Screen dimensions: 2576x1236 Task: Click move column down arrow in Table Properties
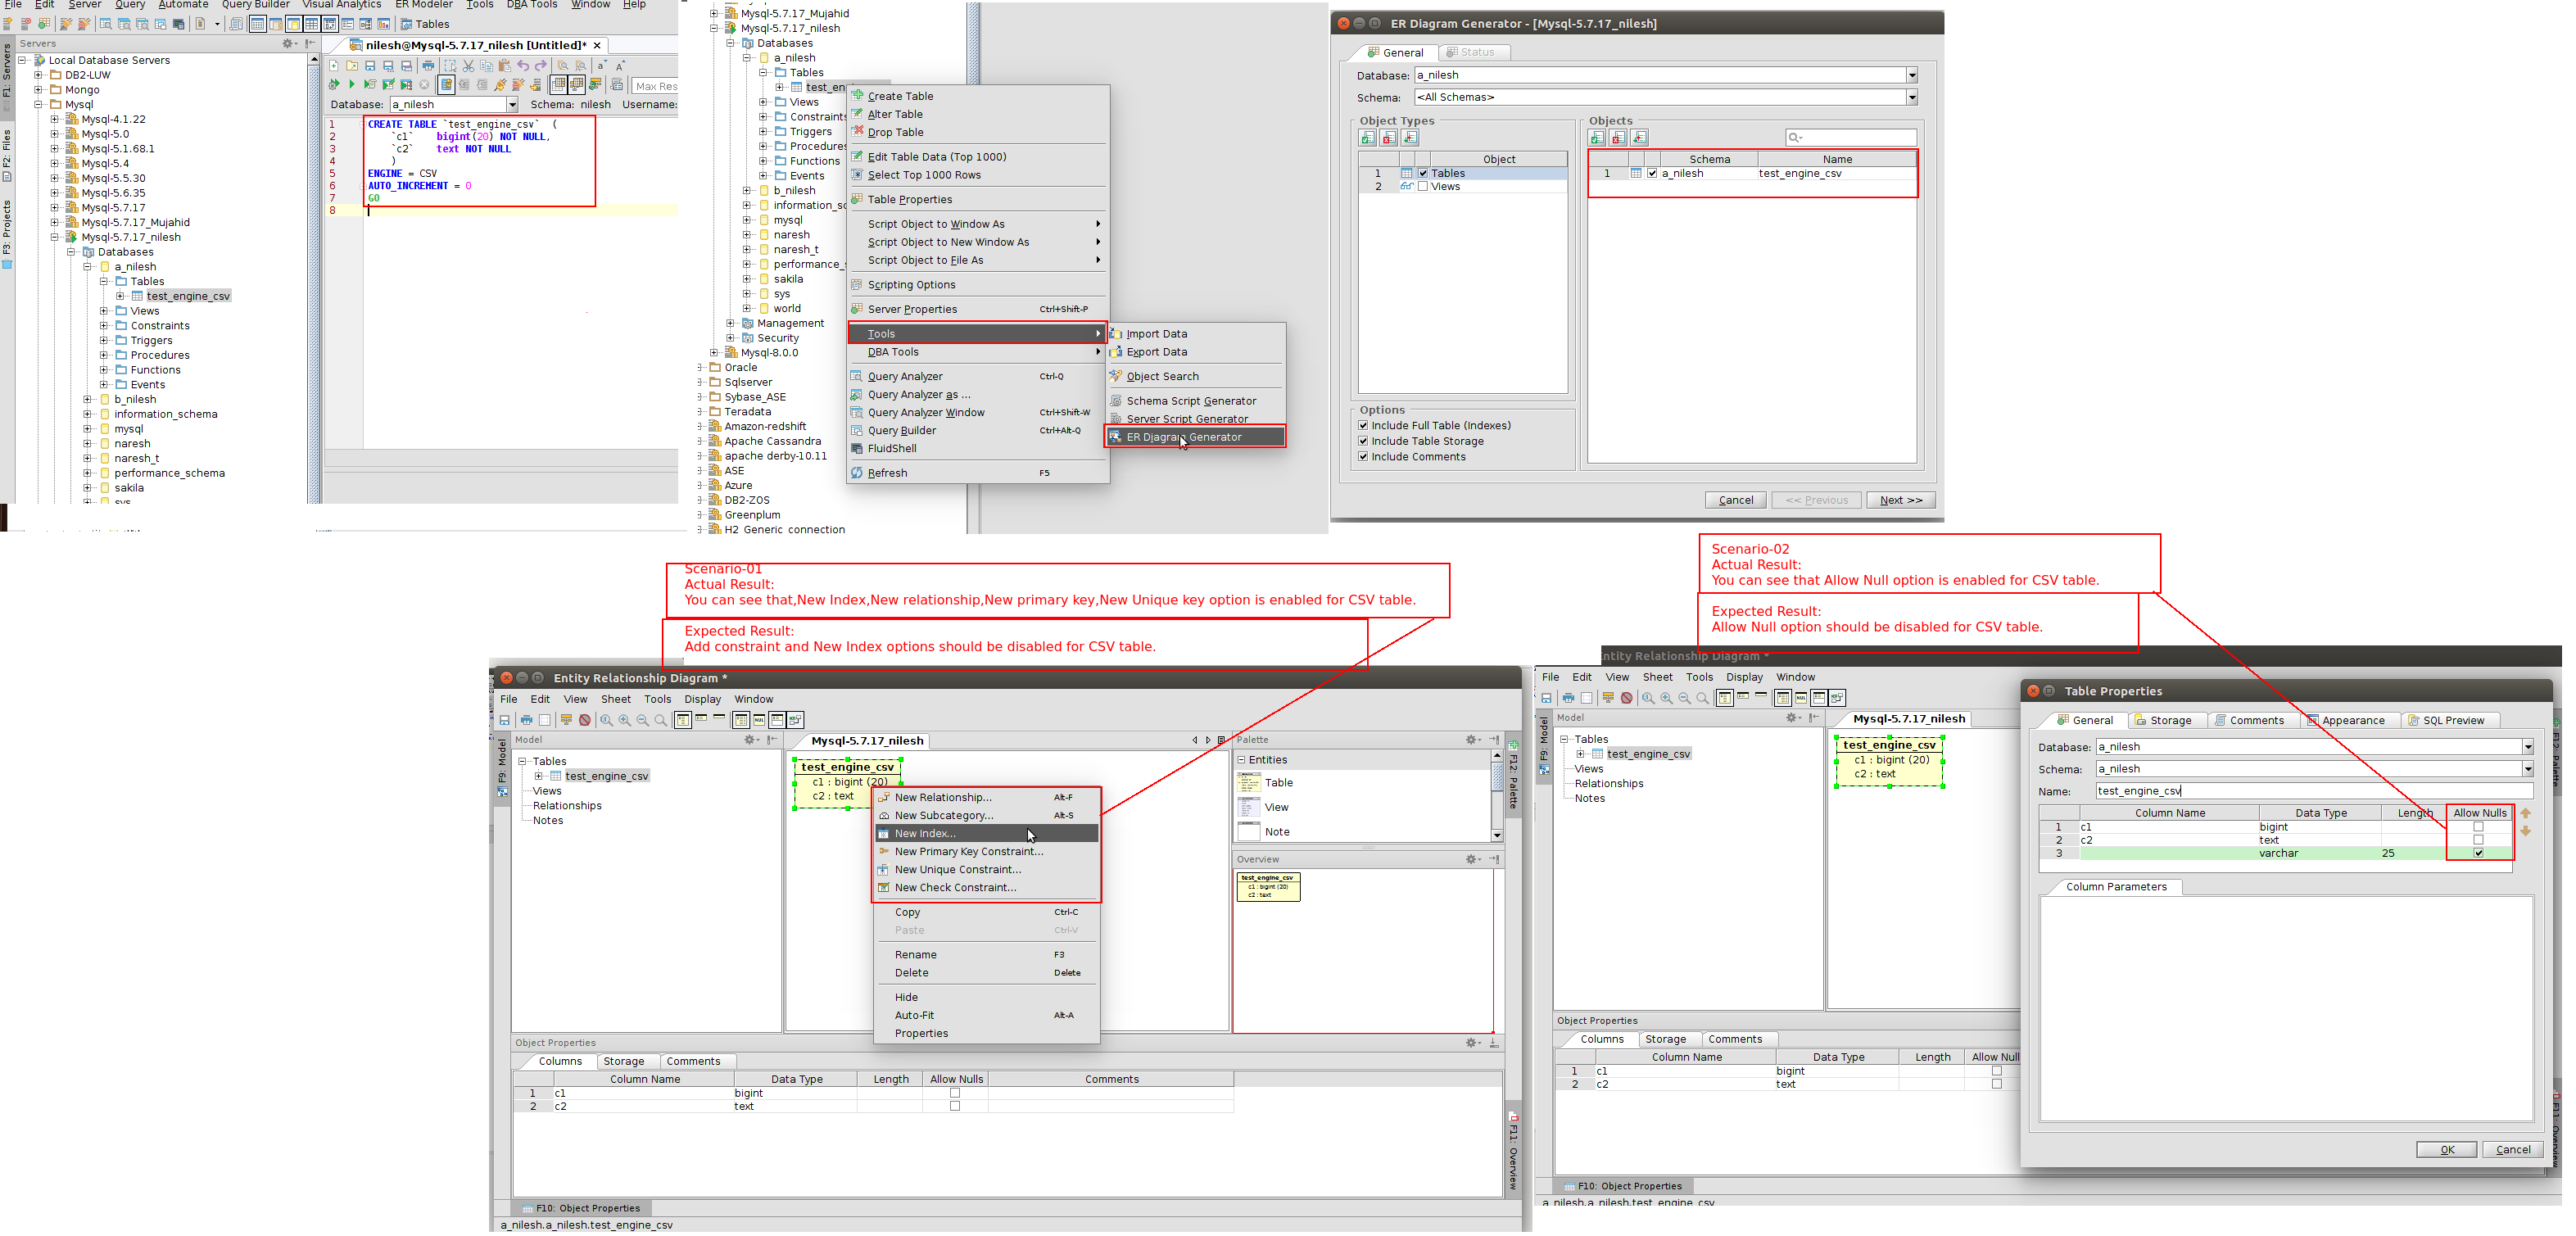coord(2526,831)
